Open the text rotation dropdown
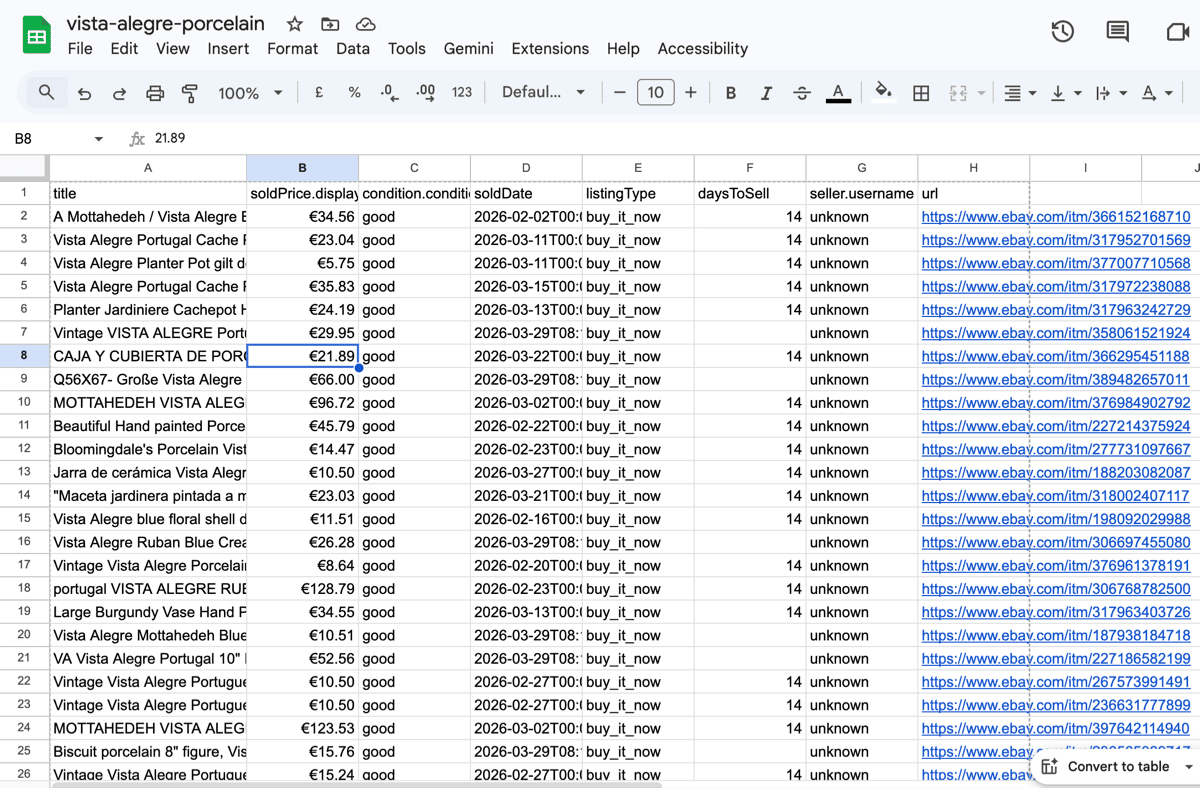Screen dimensions: 1200x788 pos(1157,93)
